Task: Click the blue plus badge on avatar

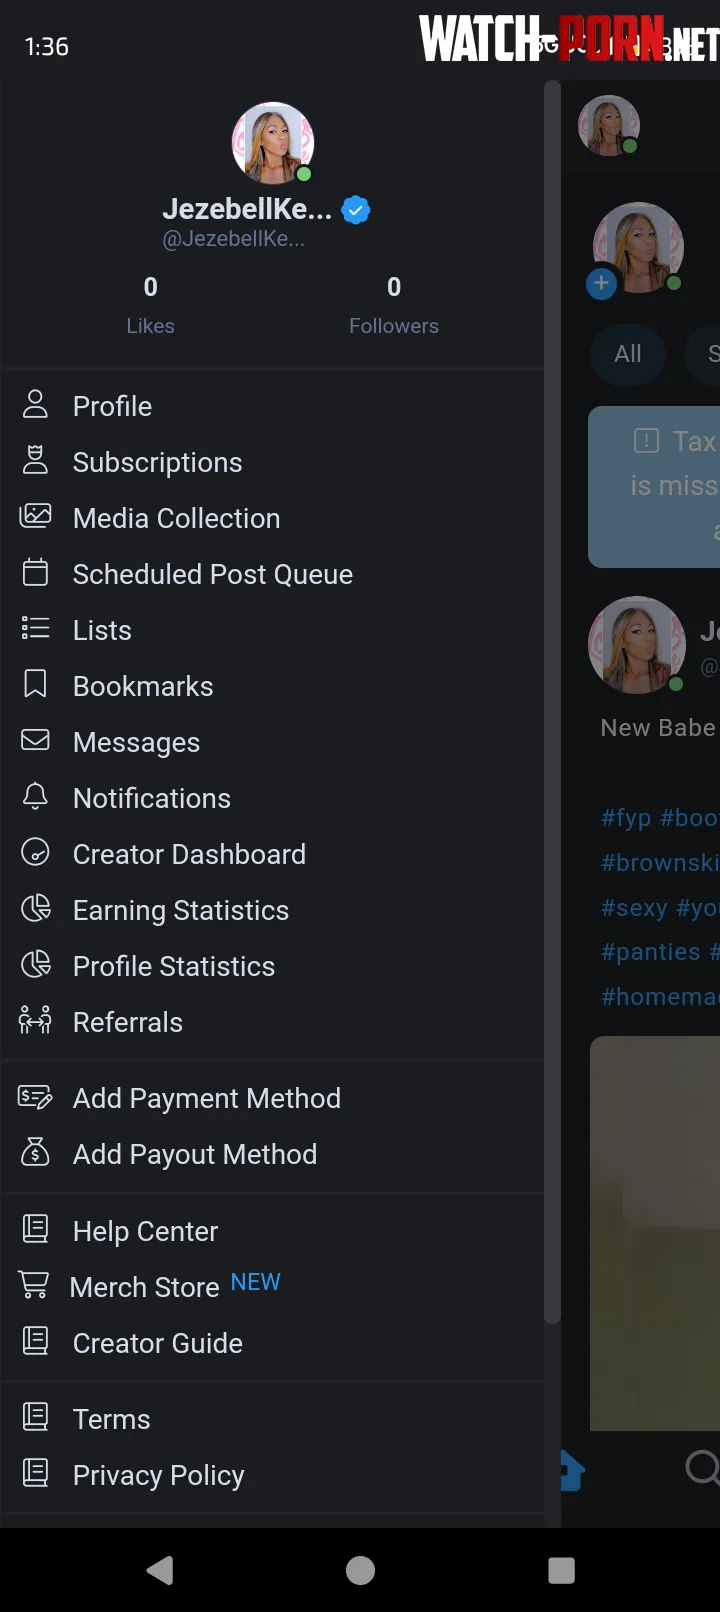Action: click(601, 283)
